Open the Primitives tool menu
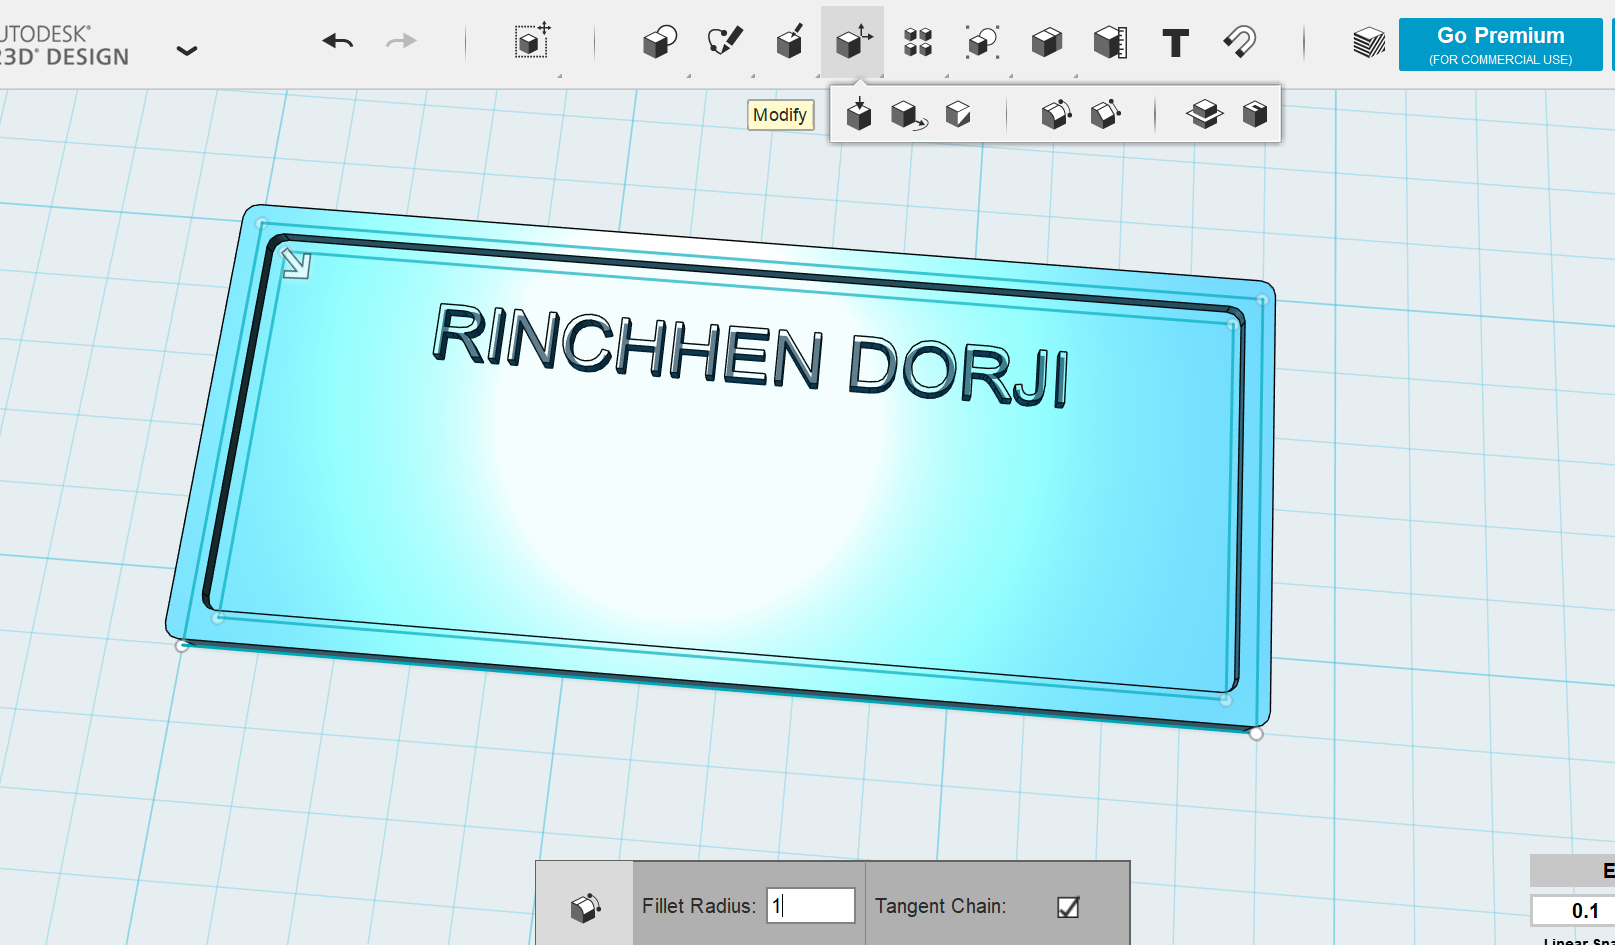This screenshot has width=1615, height=945. click(660, 42)
